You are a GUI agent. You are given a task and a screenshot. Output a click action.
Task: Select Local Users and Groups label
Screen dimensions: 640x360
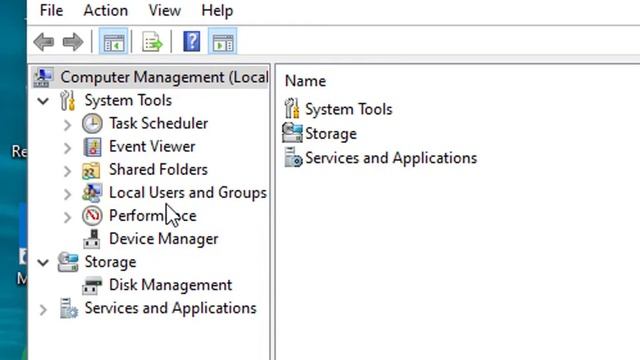(x=188, y=193)
